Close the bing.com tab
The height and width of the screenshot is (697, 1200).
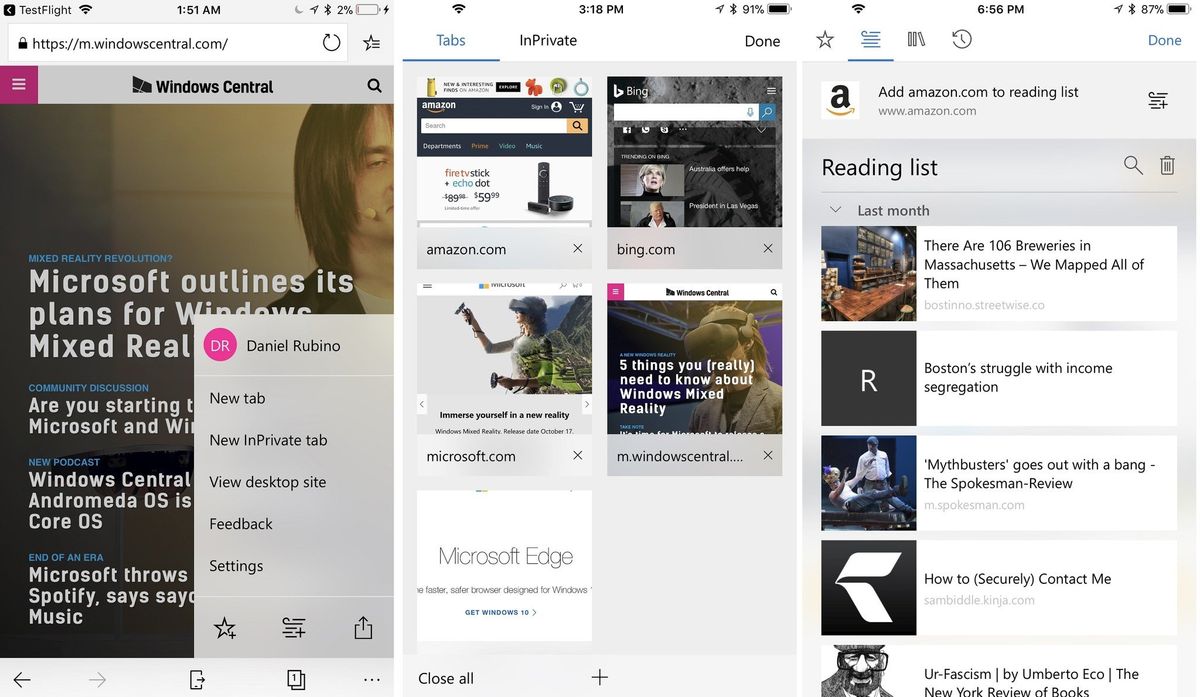click(x=767, y=248)
